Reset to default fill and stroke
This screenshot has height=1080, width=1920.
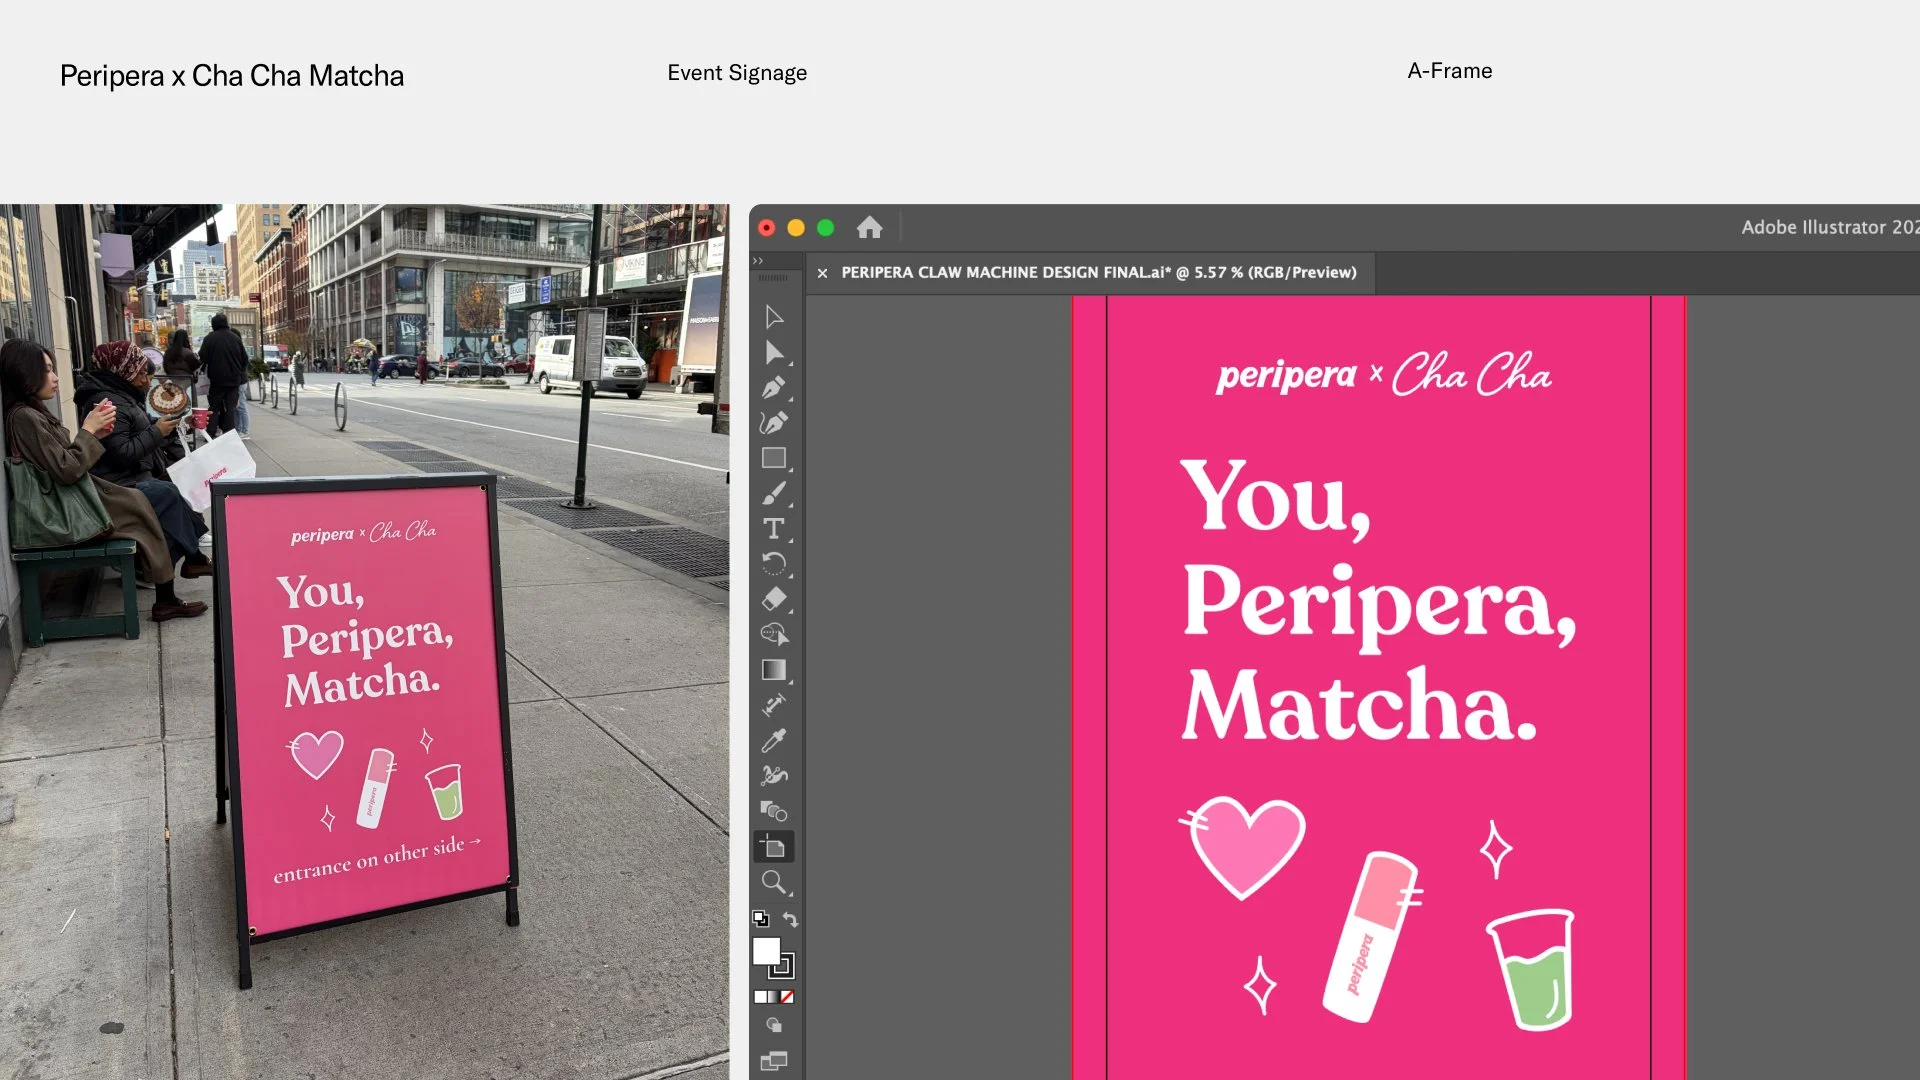[x=761, y=918]
